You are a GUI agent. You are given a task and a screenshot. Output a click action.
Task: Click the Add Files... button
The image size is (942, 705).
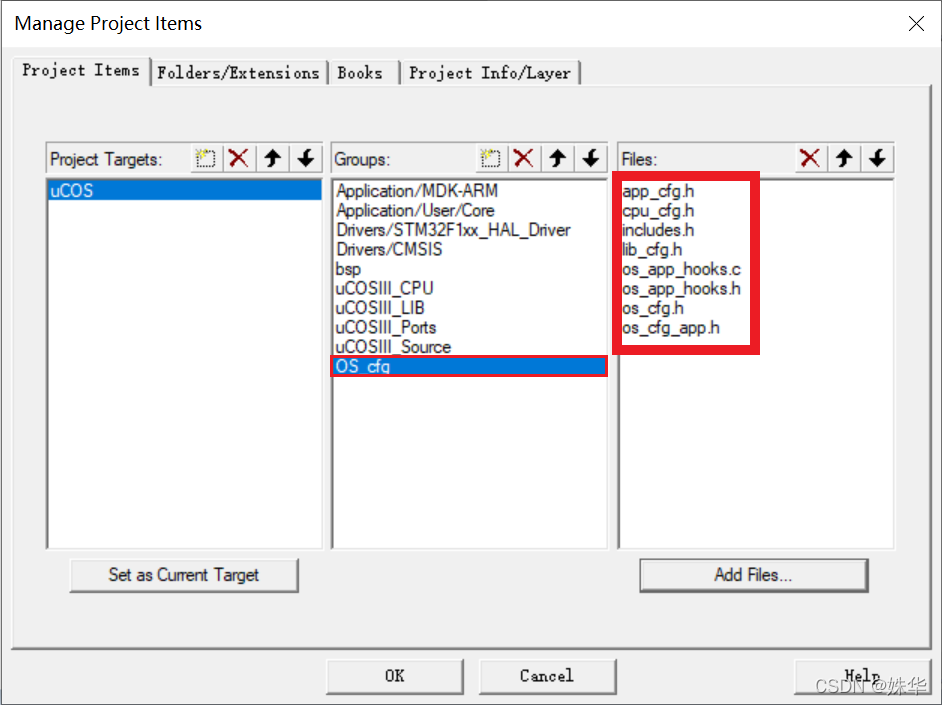[x=753, y=575]
